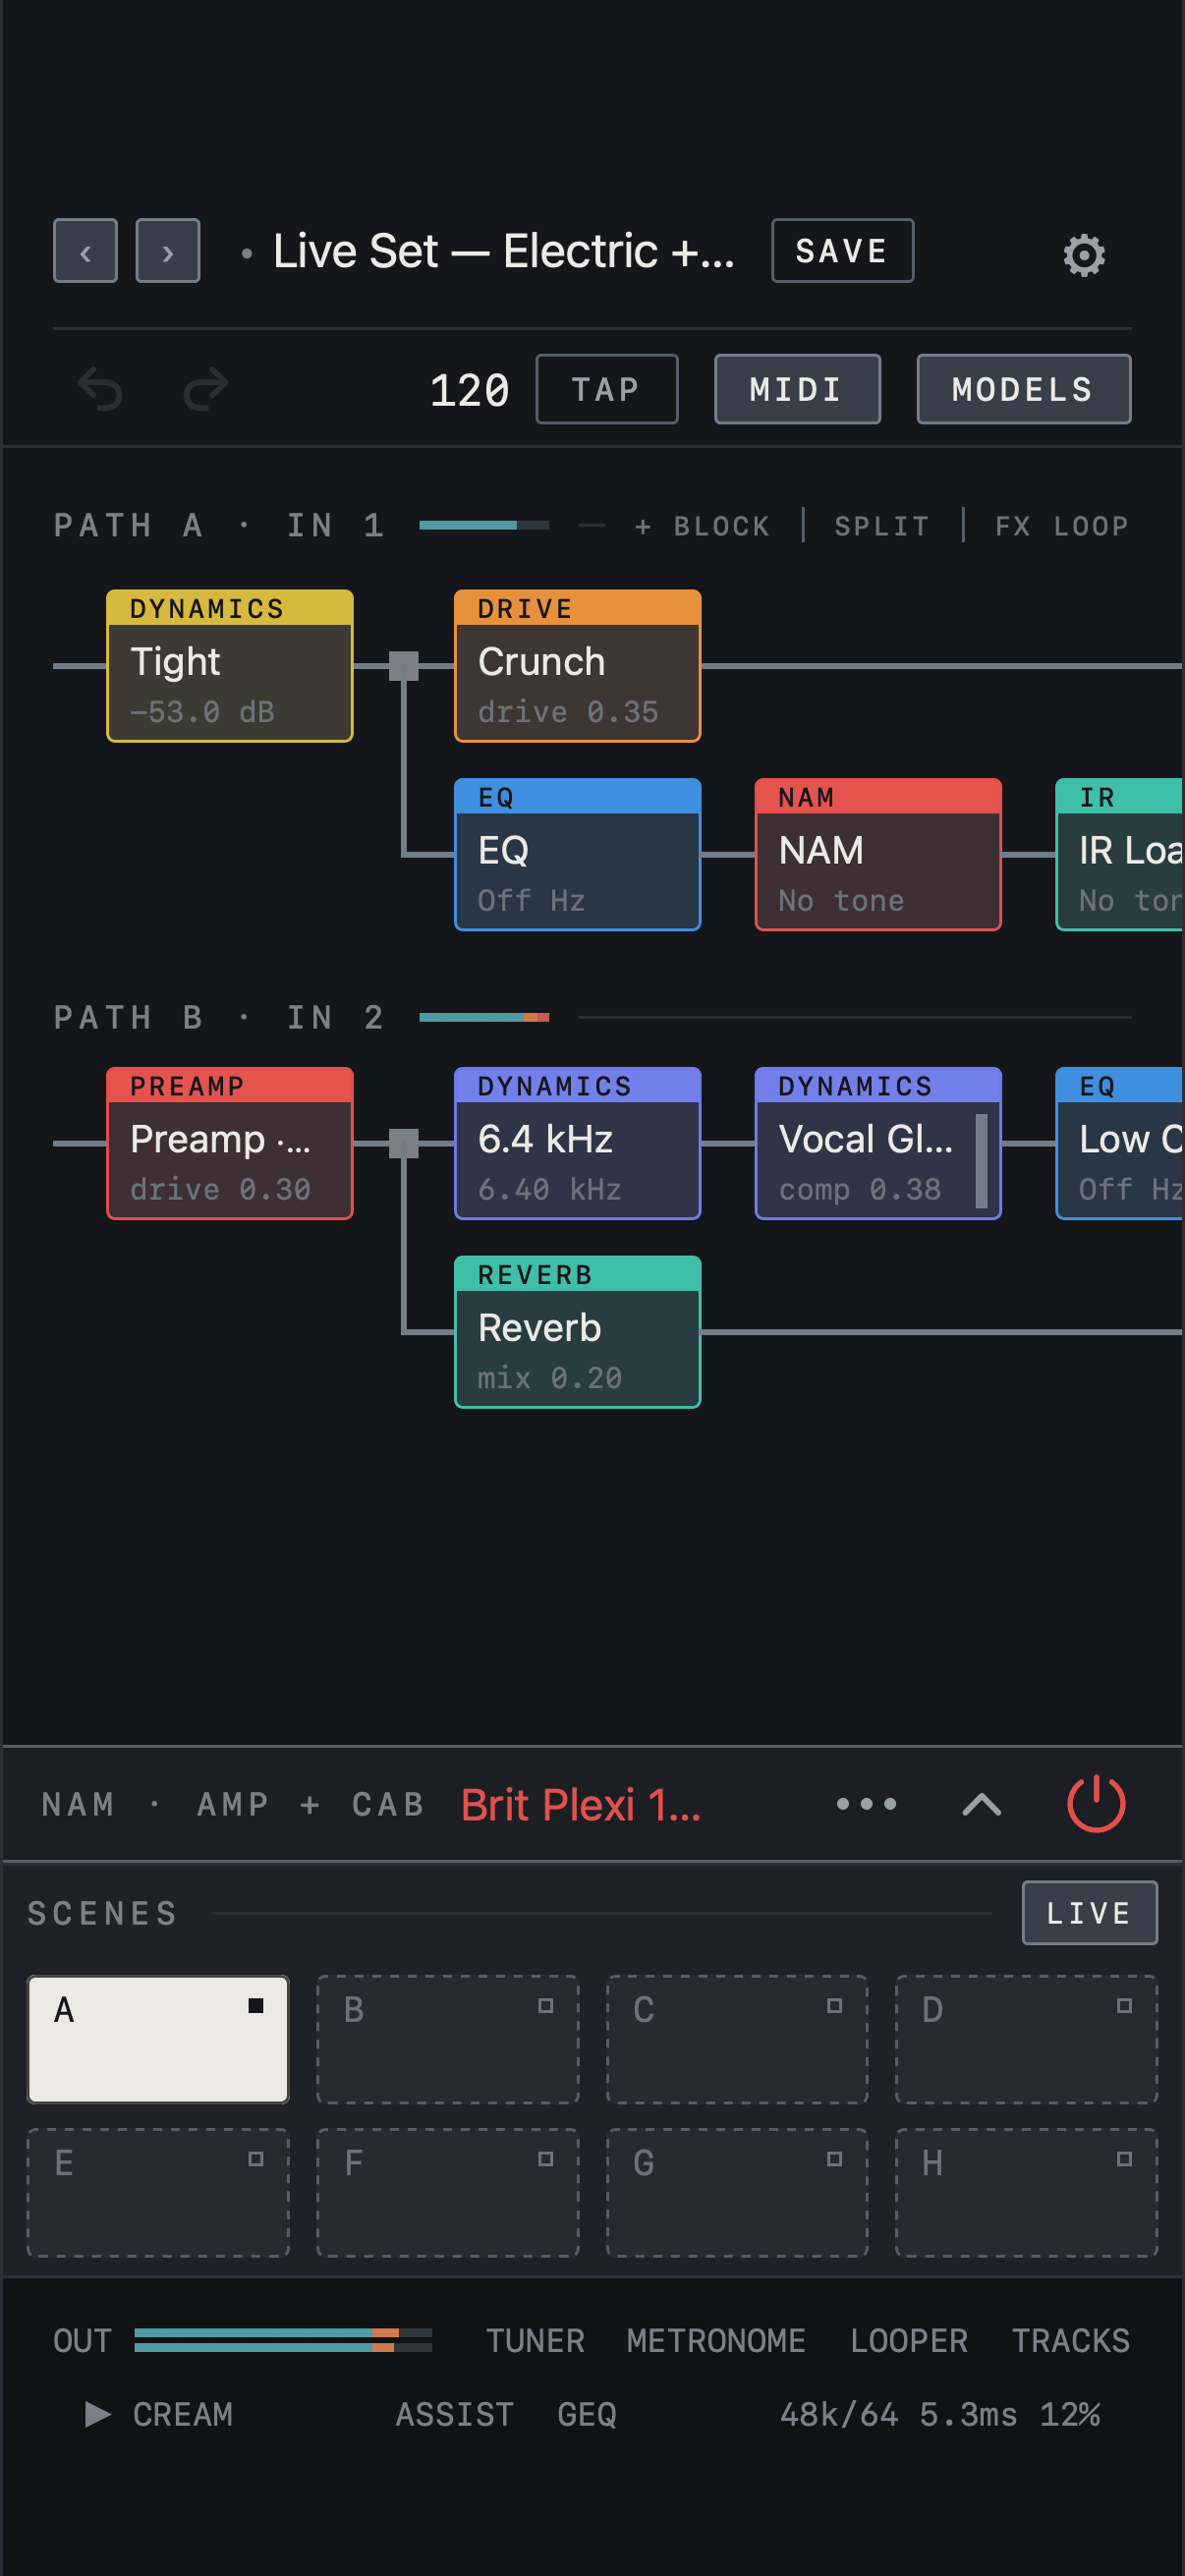This screenshot has width=1185, height=2576.
Task: Click the redo arrow
Action: (206, 389)
